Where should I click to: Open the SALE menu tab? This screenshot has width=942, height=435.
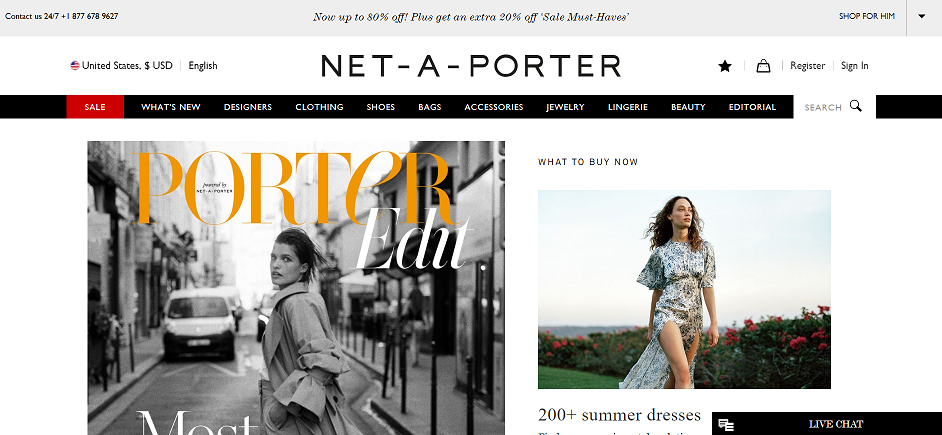click(95, 107)
